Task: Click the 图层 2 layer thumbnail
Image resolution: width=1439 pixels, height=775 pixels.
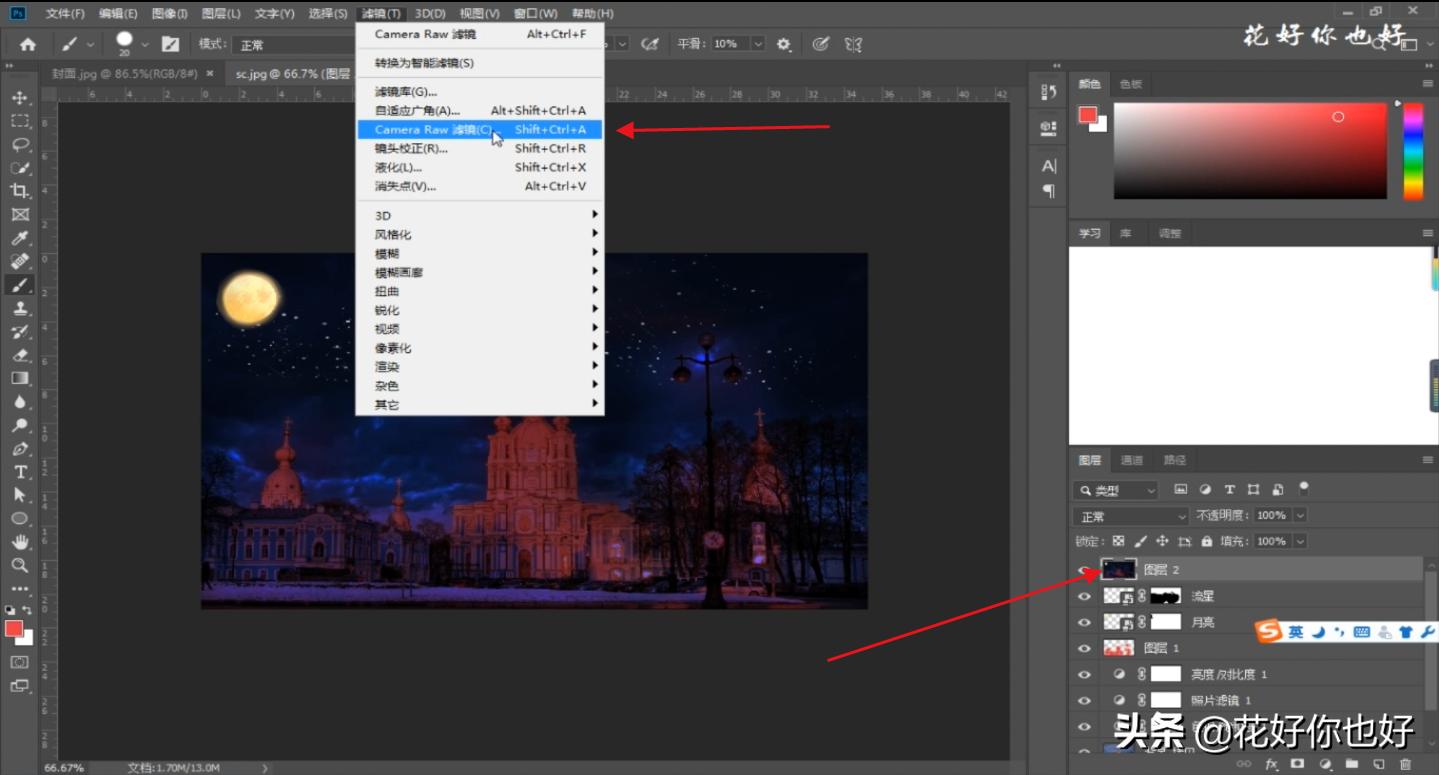Action: click(1118, 568)
